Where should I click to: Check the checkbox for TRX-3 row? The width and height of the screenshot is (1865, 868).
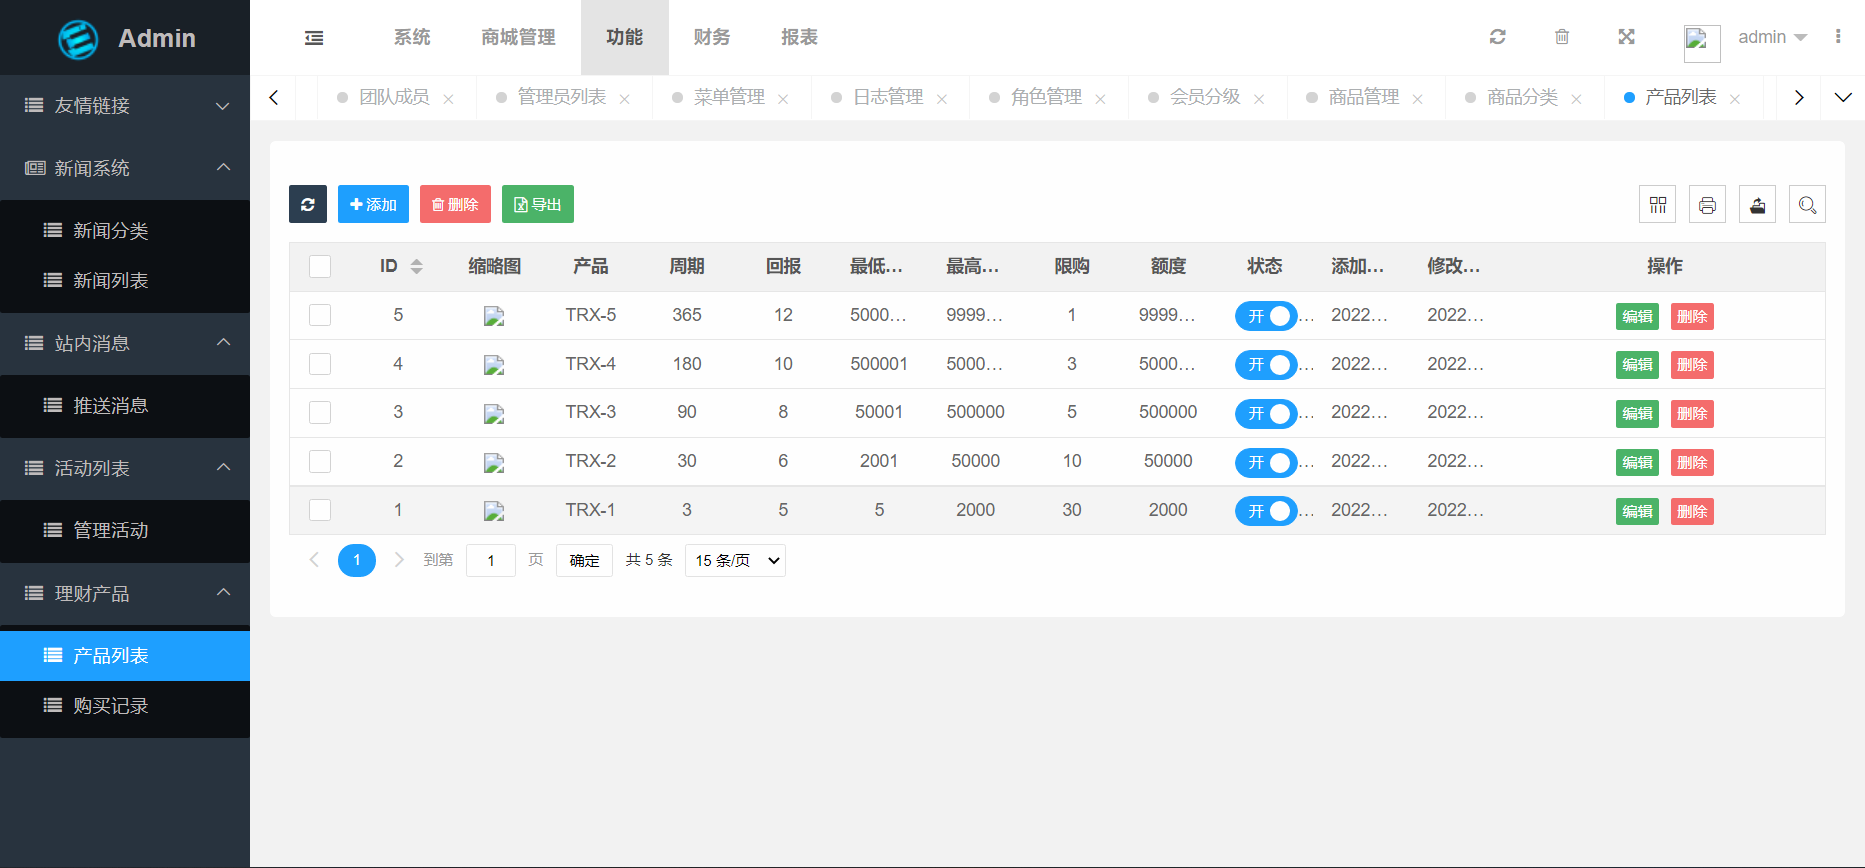pos(320,412)
